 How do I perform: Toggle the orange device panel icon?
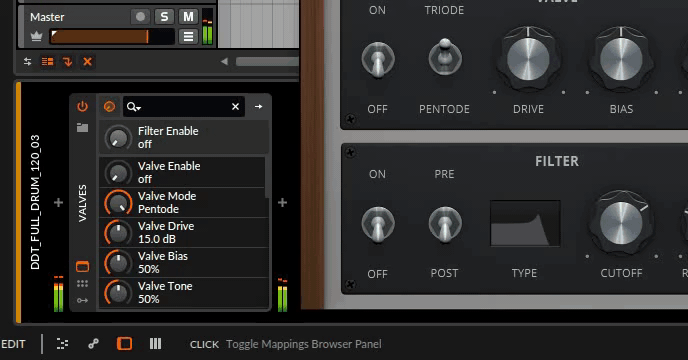125,344
